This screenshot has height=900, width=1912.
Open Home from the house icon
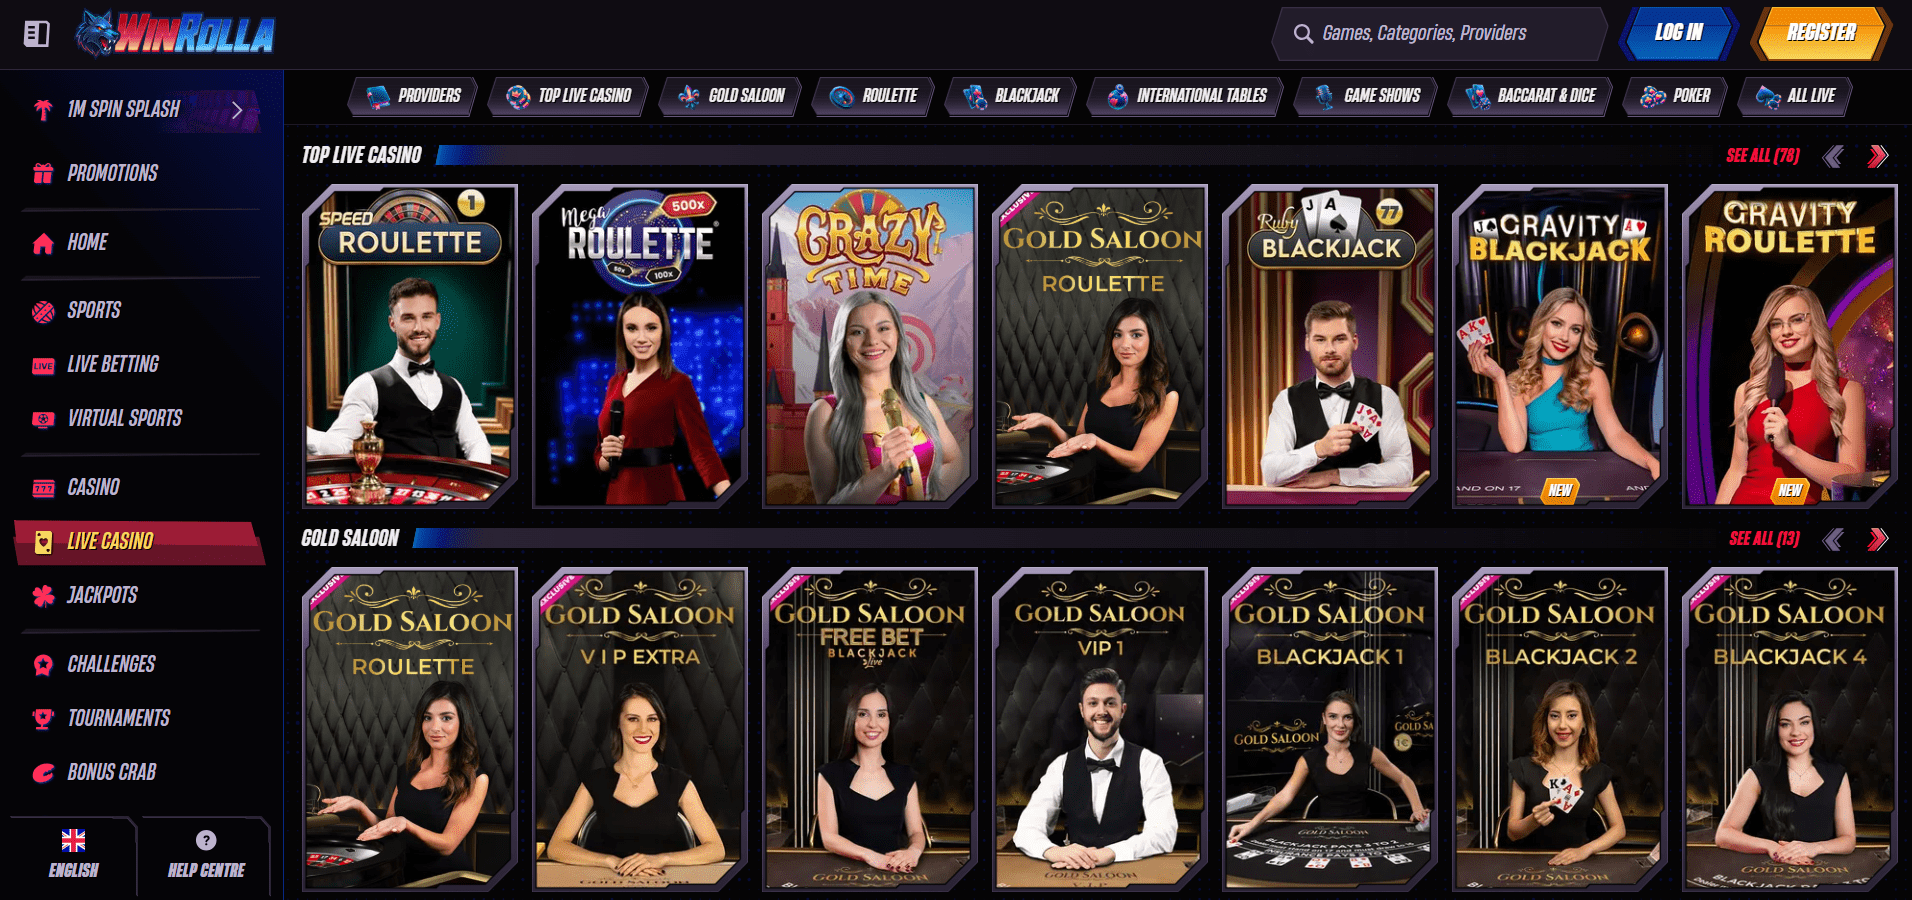point(43,243)
